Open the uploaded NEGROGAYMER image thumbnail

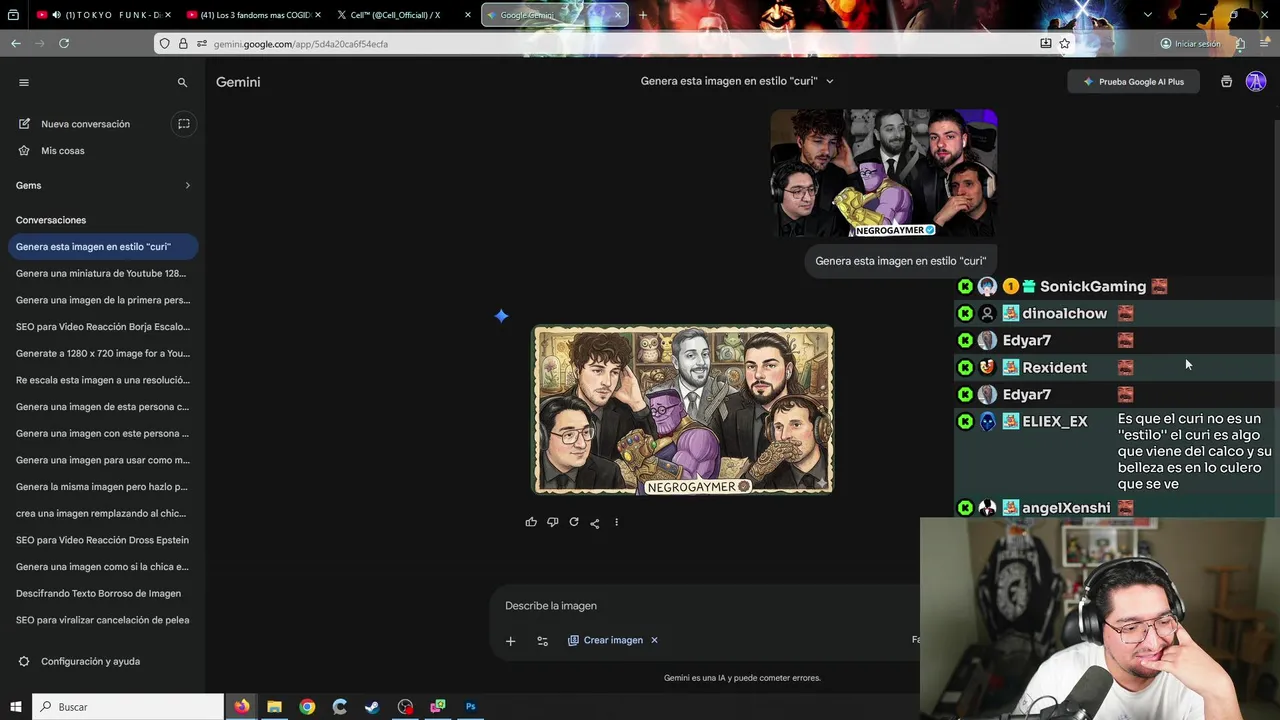(x=883, y=173)
